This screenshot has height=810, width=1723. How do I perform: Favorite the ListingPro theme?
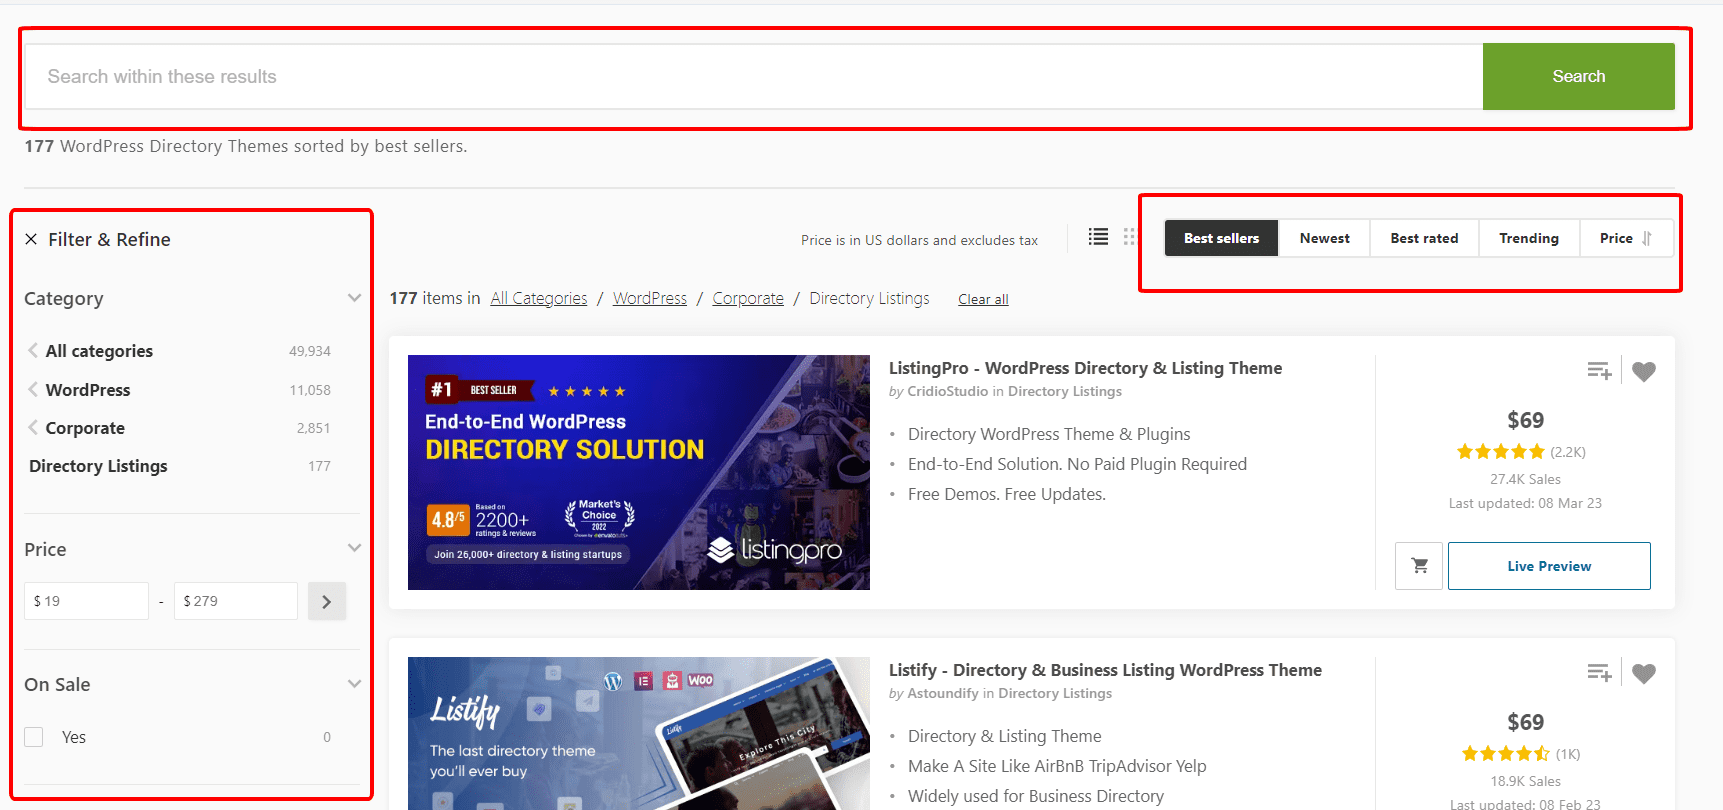click(1643, 371)
